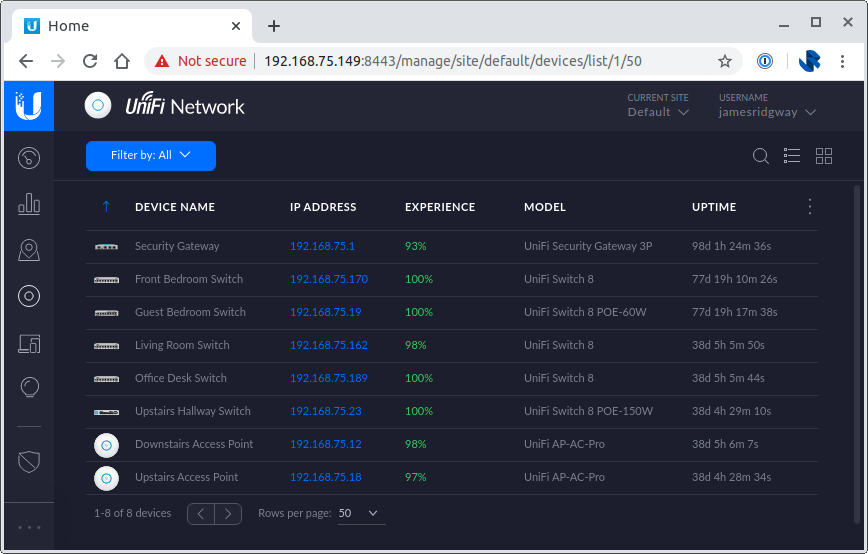Open IP link 192.168.75.1
The image size is (868, 554).
[x=322, y=246]
